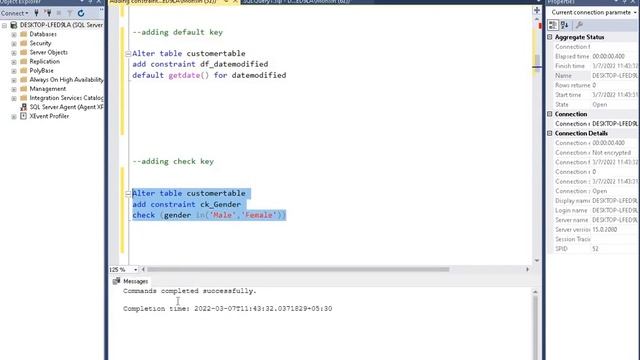
Task: Open the Messages results tab
Action: [131, 281]
